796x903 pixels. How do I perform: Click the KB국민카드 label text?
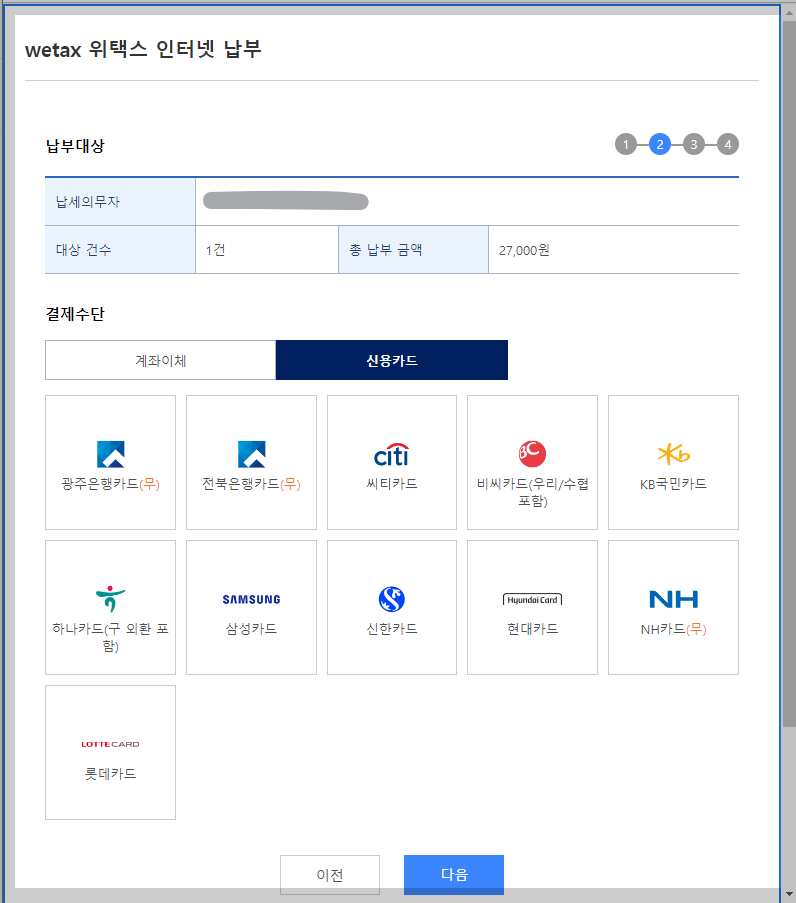point(673,484)
